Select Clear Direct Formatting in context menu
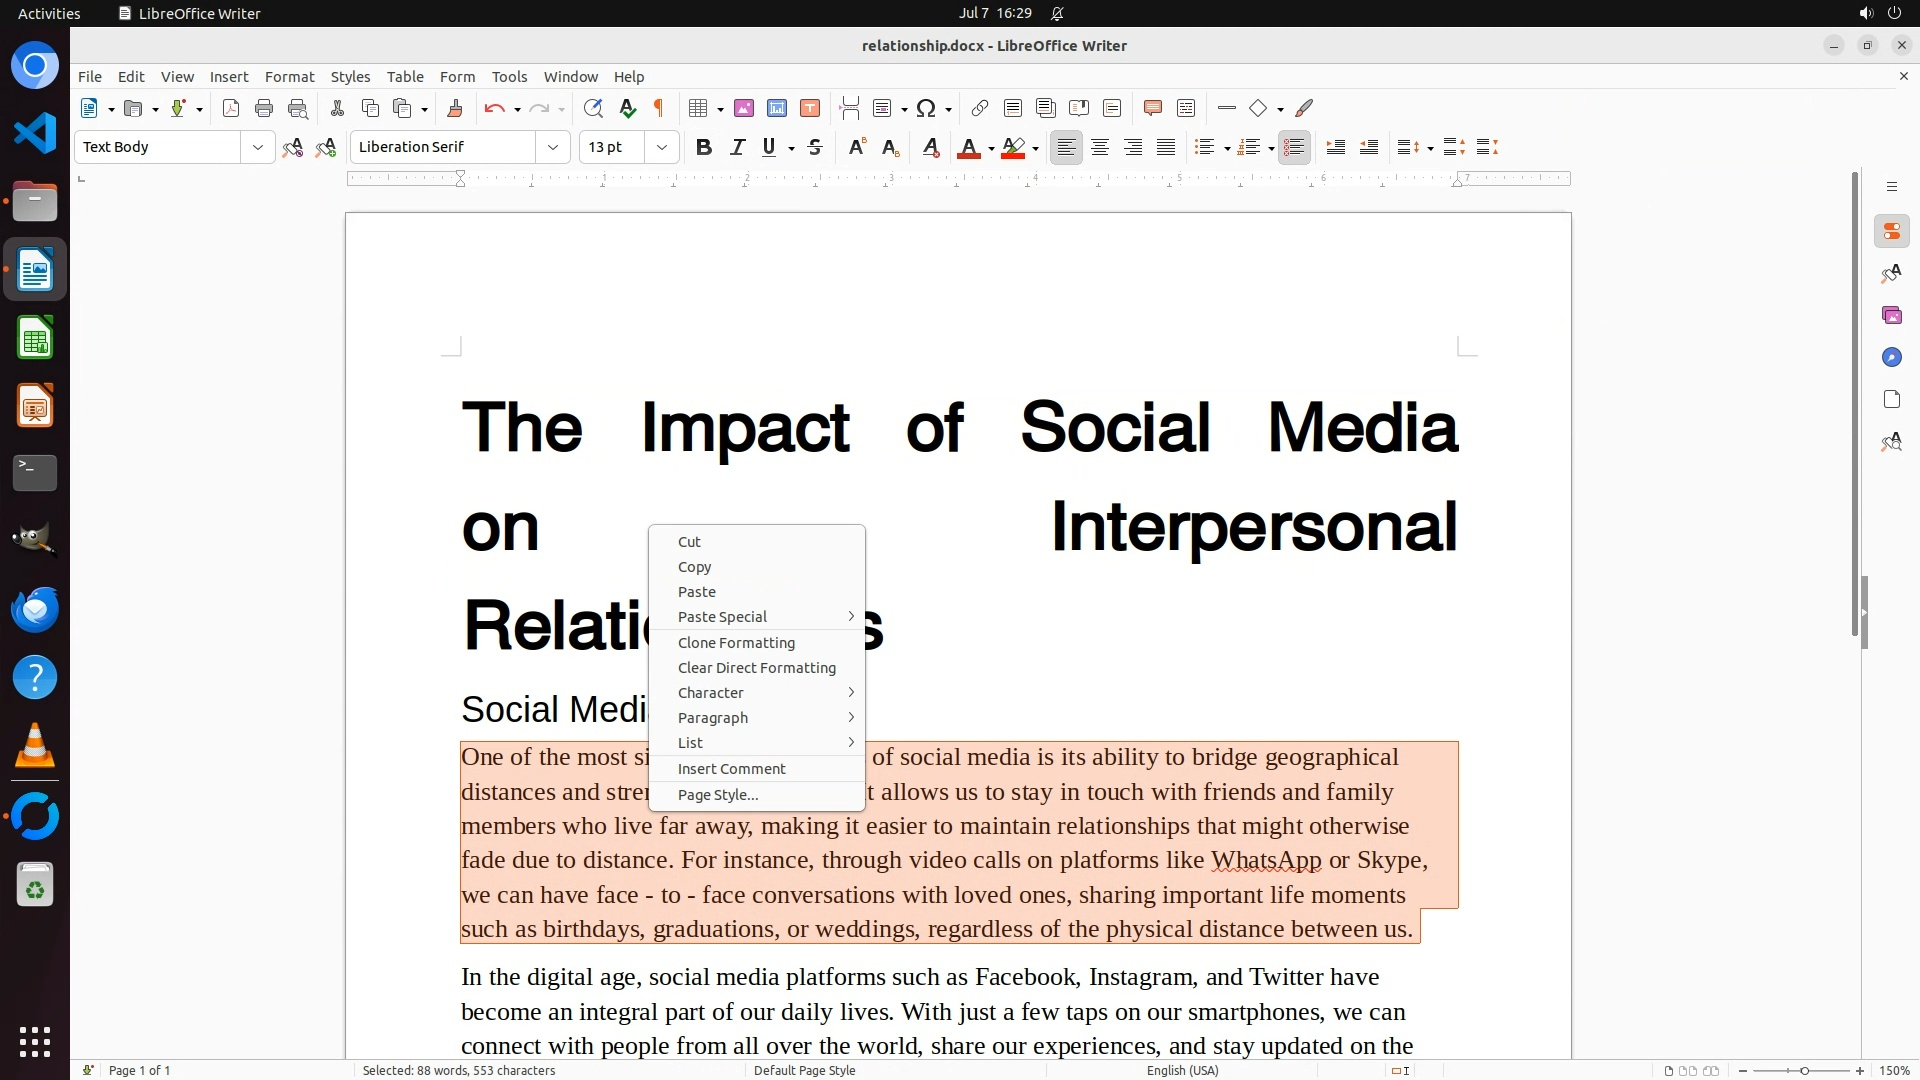The height and width of the screenshot is (1080, 1920). pos(756,668)
